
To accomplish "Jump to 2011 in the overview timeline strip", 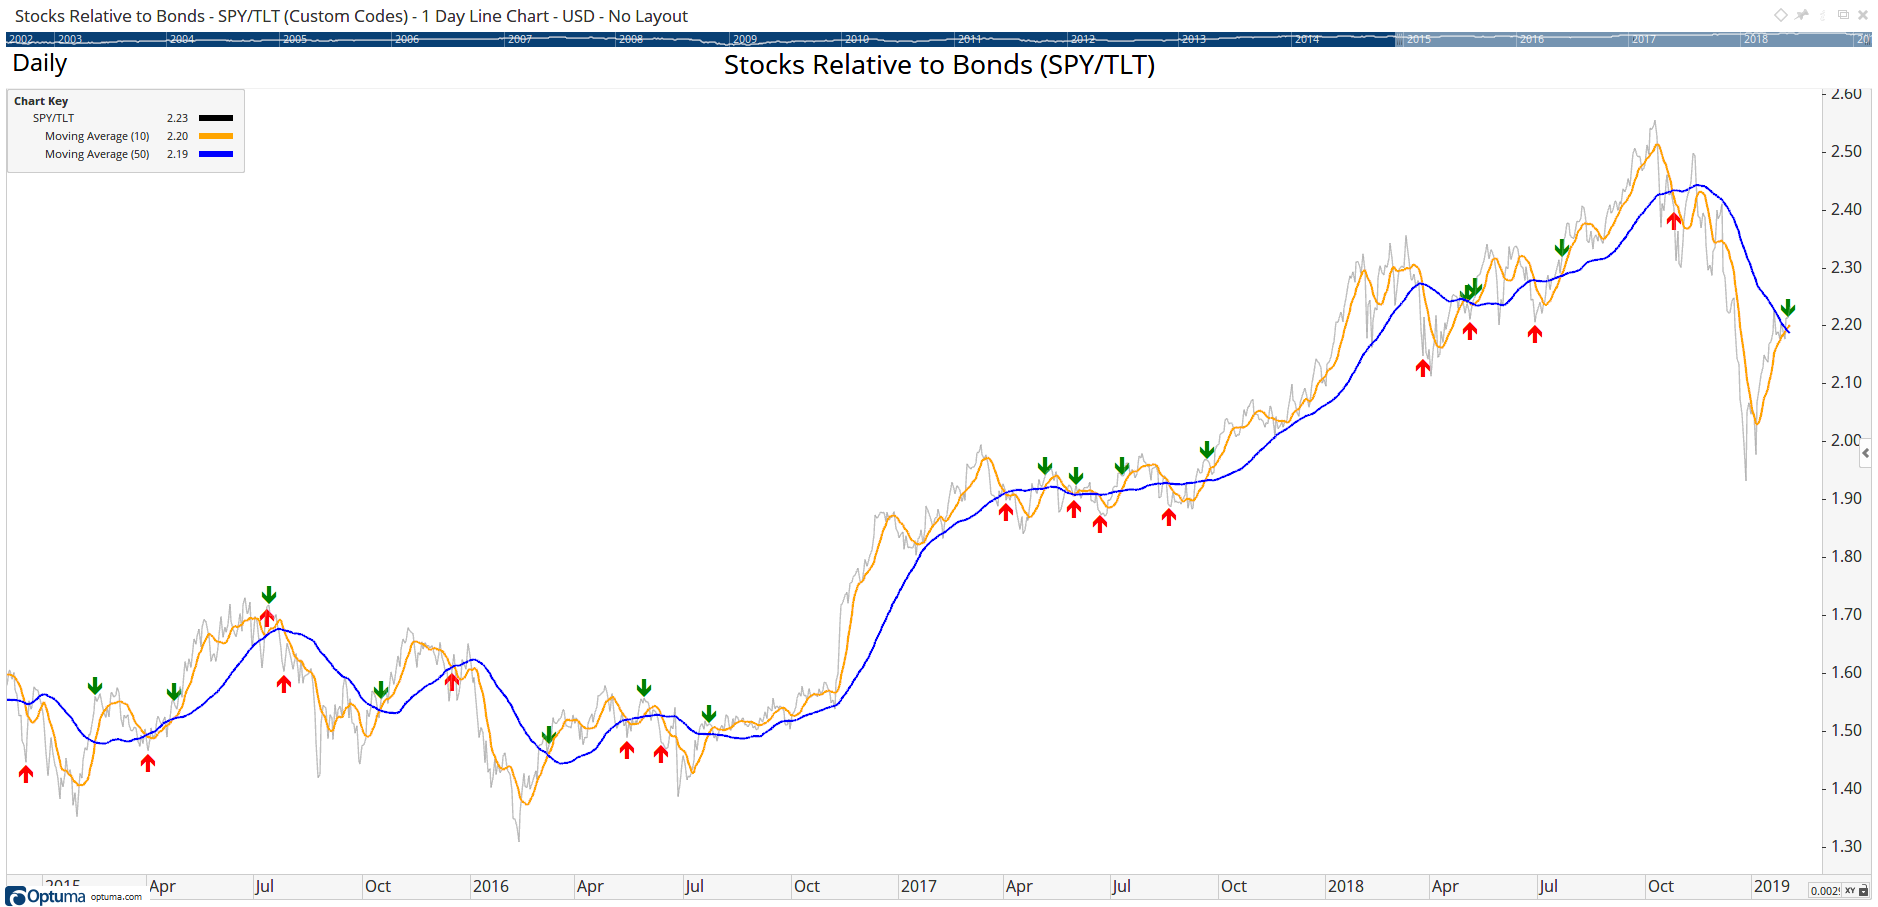I will pos(970,39).
